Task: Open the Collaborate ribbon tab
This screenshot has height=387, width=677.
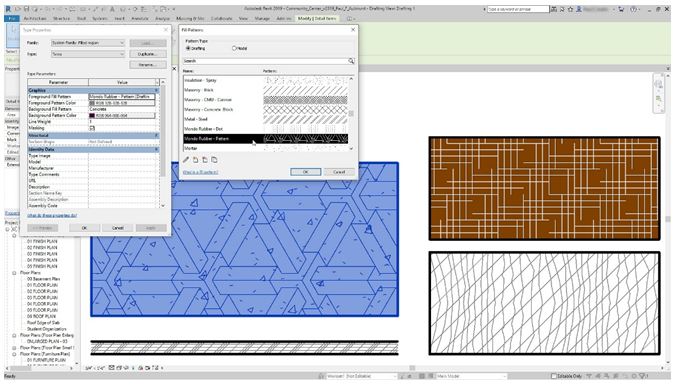Action: [221, 19]
